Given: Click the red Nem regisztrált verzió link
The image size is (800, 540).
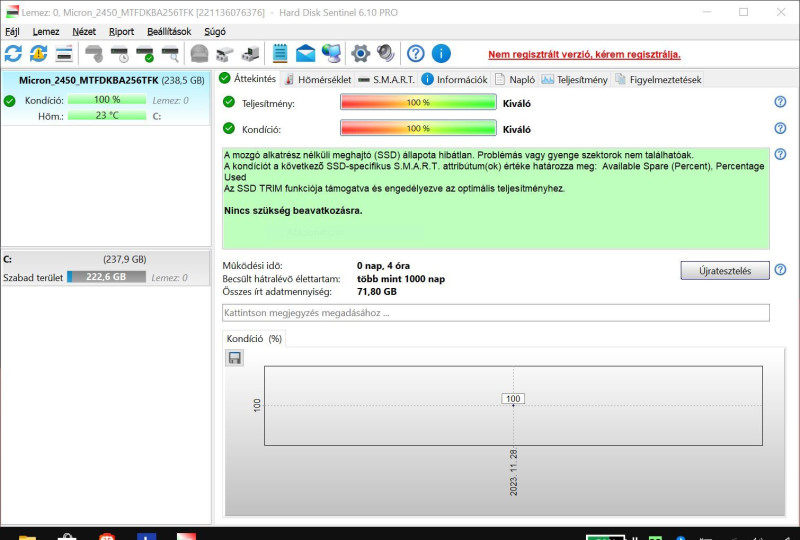Looking at the screenshot, I should (x=584, y=55).
